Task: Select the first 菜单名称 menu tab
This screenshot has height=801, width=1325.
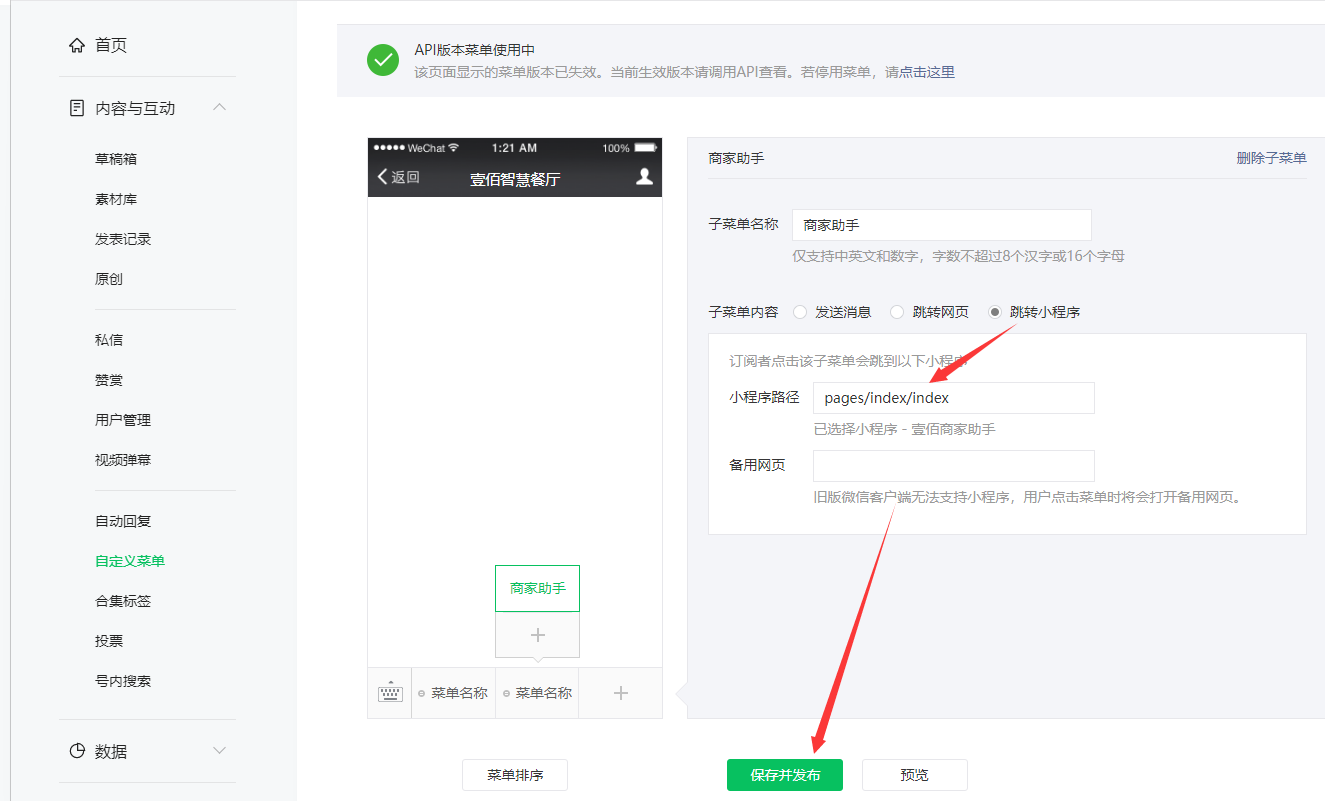Action: tap(453, 693)
